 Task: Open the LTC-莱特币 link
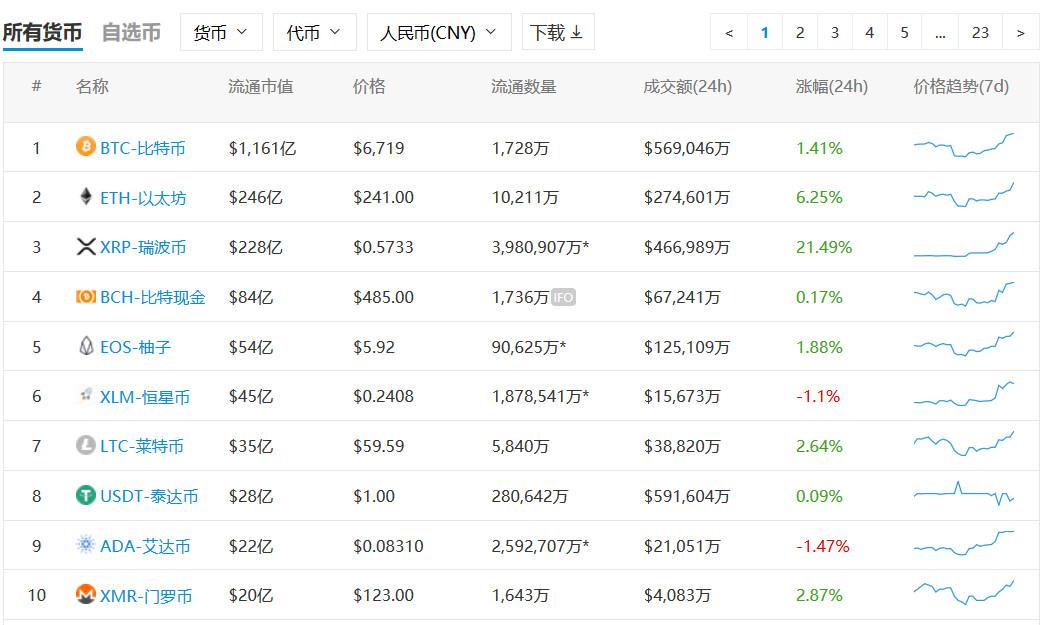[x=142, y=446]
